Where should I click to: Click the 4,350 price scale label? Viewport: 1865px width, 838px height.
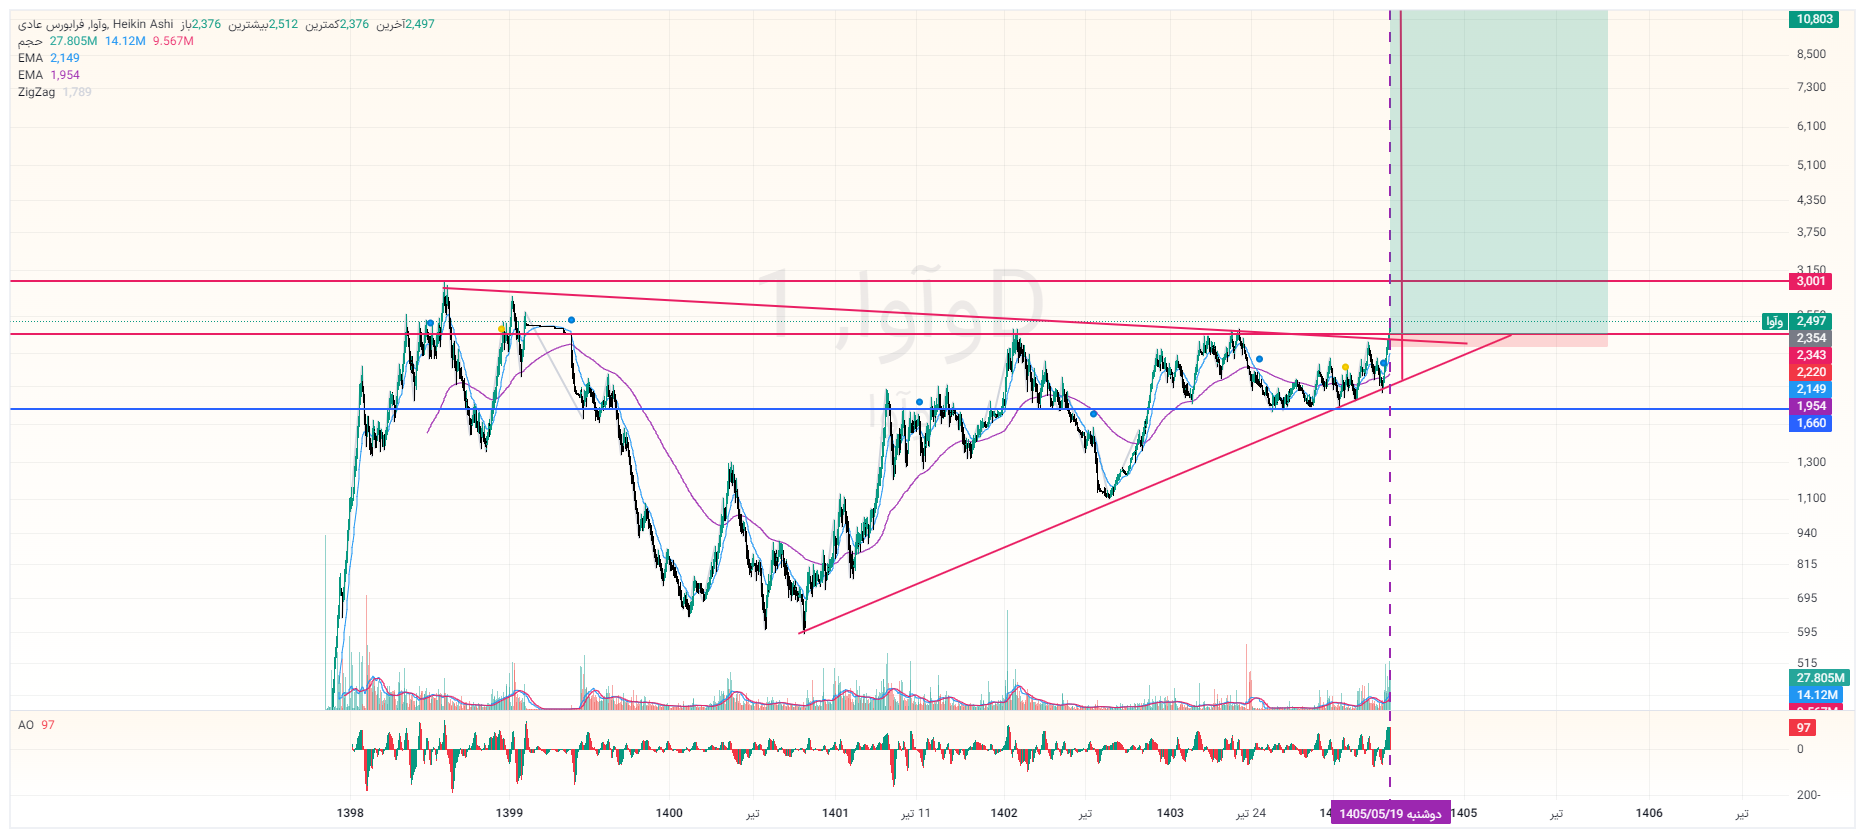pyautogui.click(x=1811, y=200)
